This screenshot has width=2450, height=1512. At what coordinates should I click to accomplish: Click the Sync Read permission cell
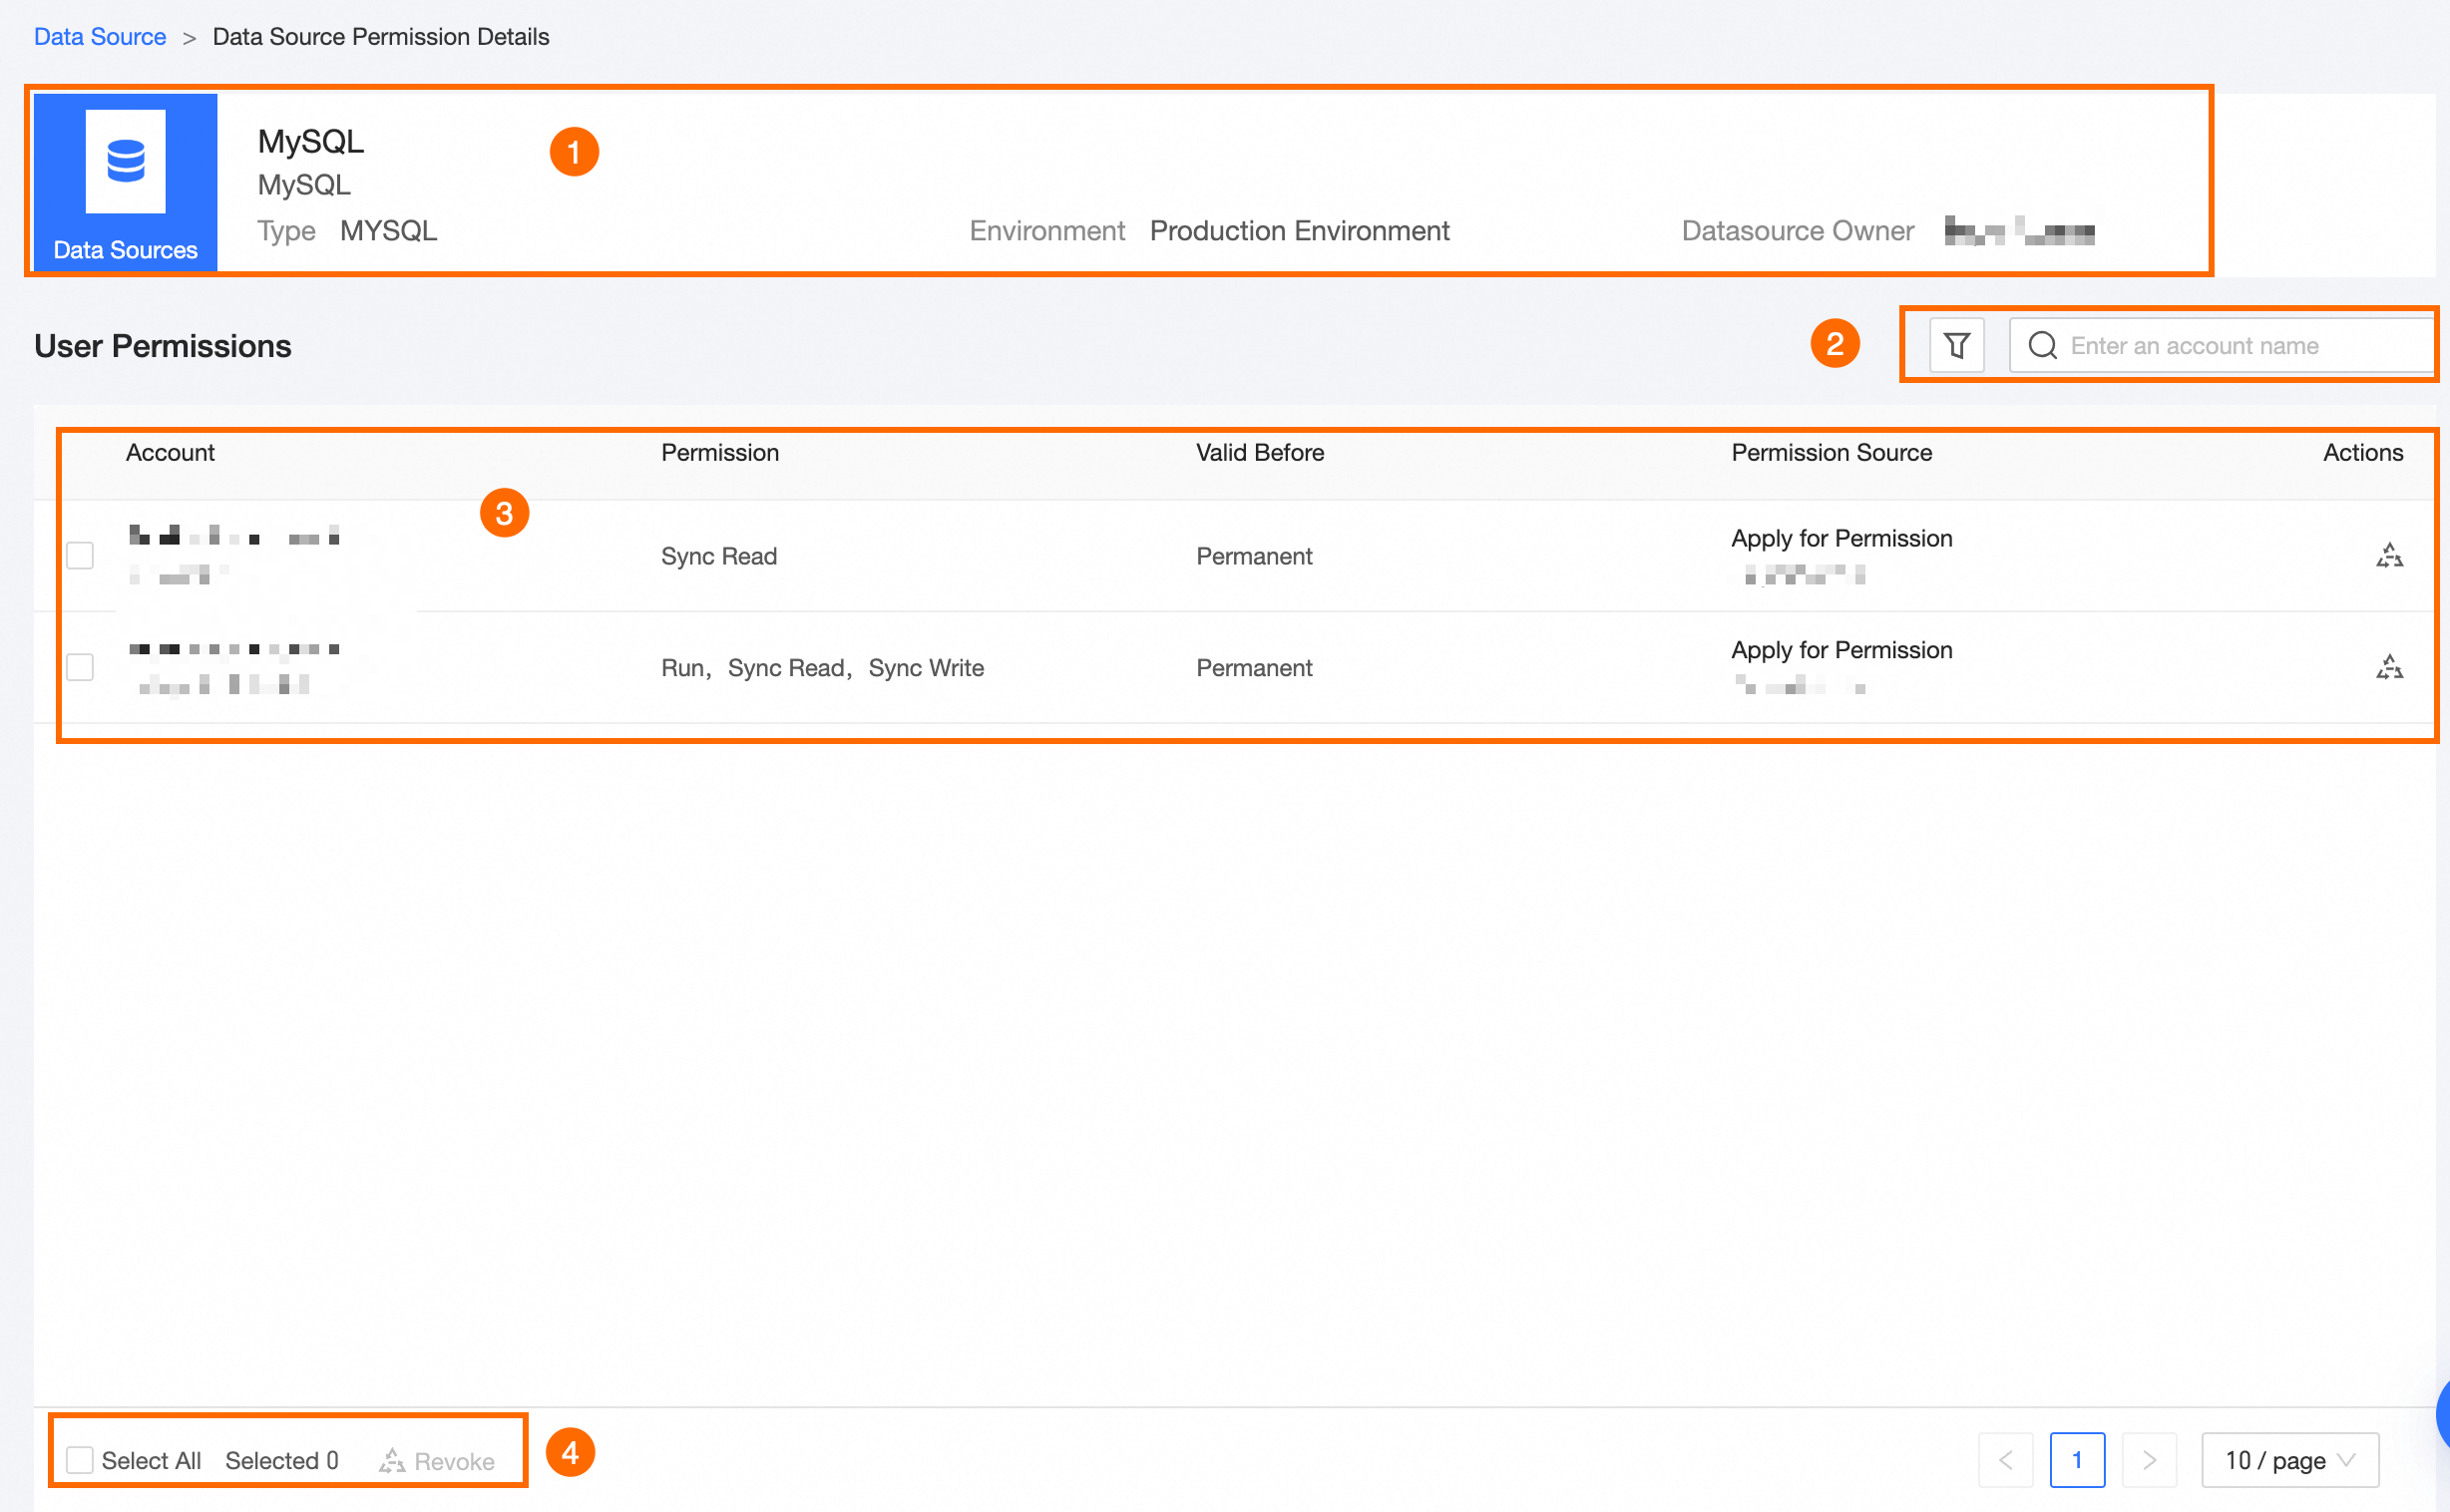(x=719, y=556)
